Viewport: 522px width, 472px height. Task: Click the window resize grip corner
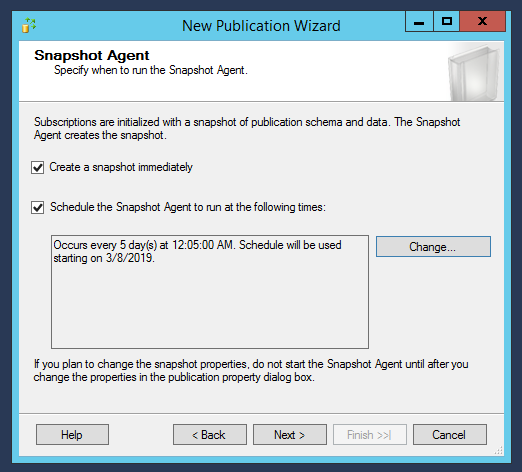tap(499, 451)
